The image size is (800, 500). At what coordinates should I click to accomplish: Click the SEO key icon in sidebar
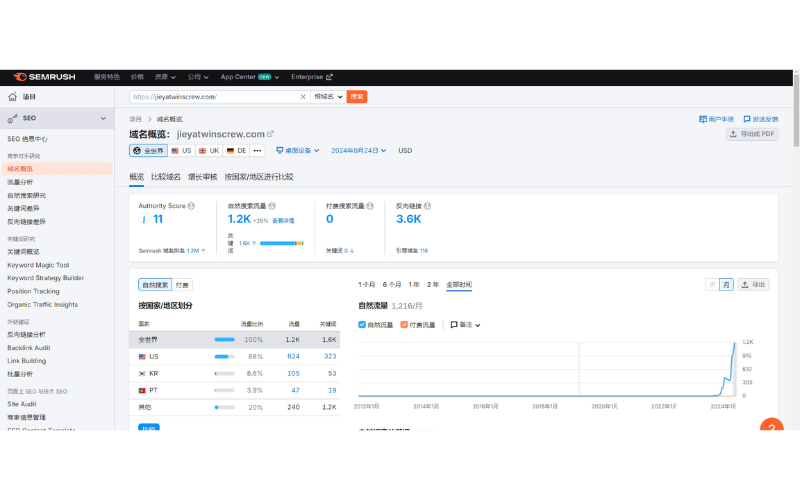pyautogui.click(x=12, y=118)
